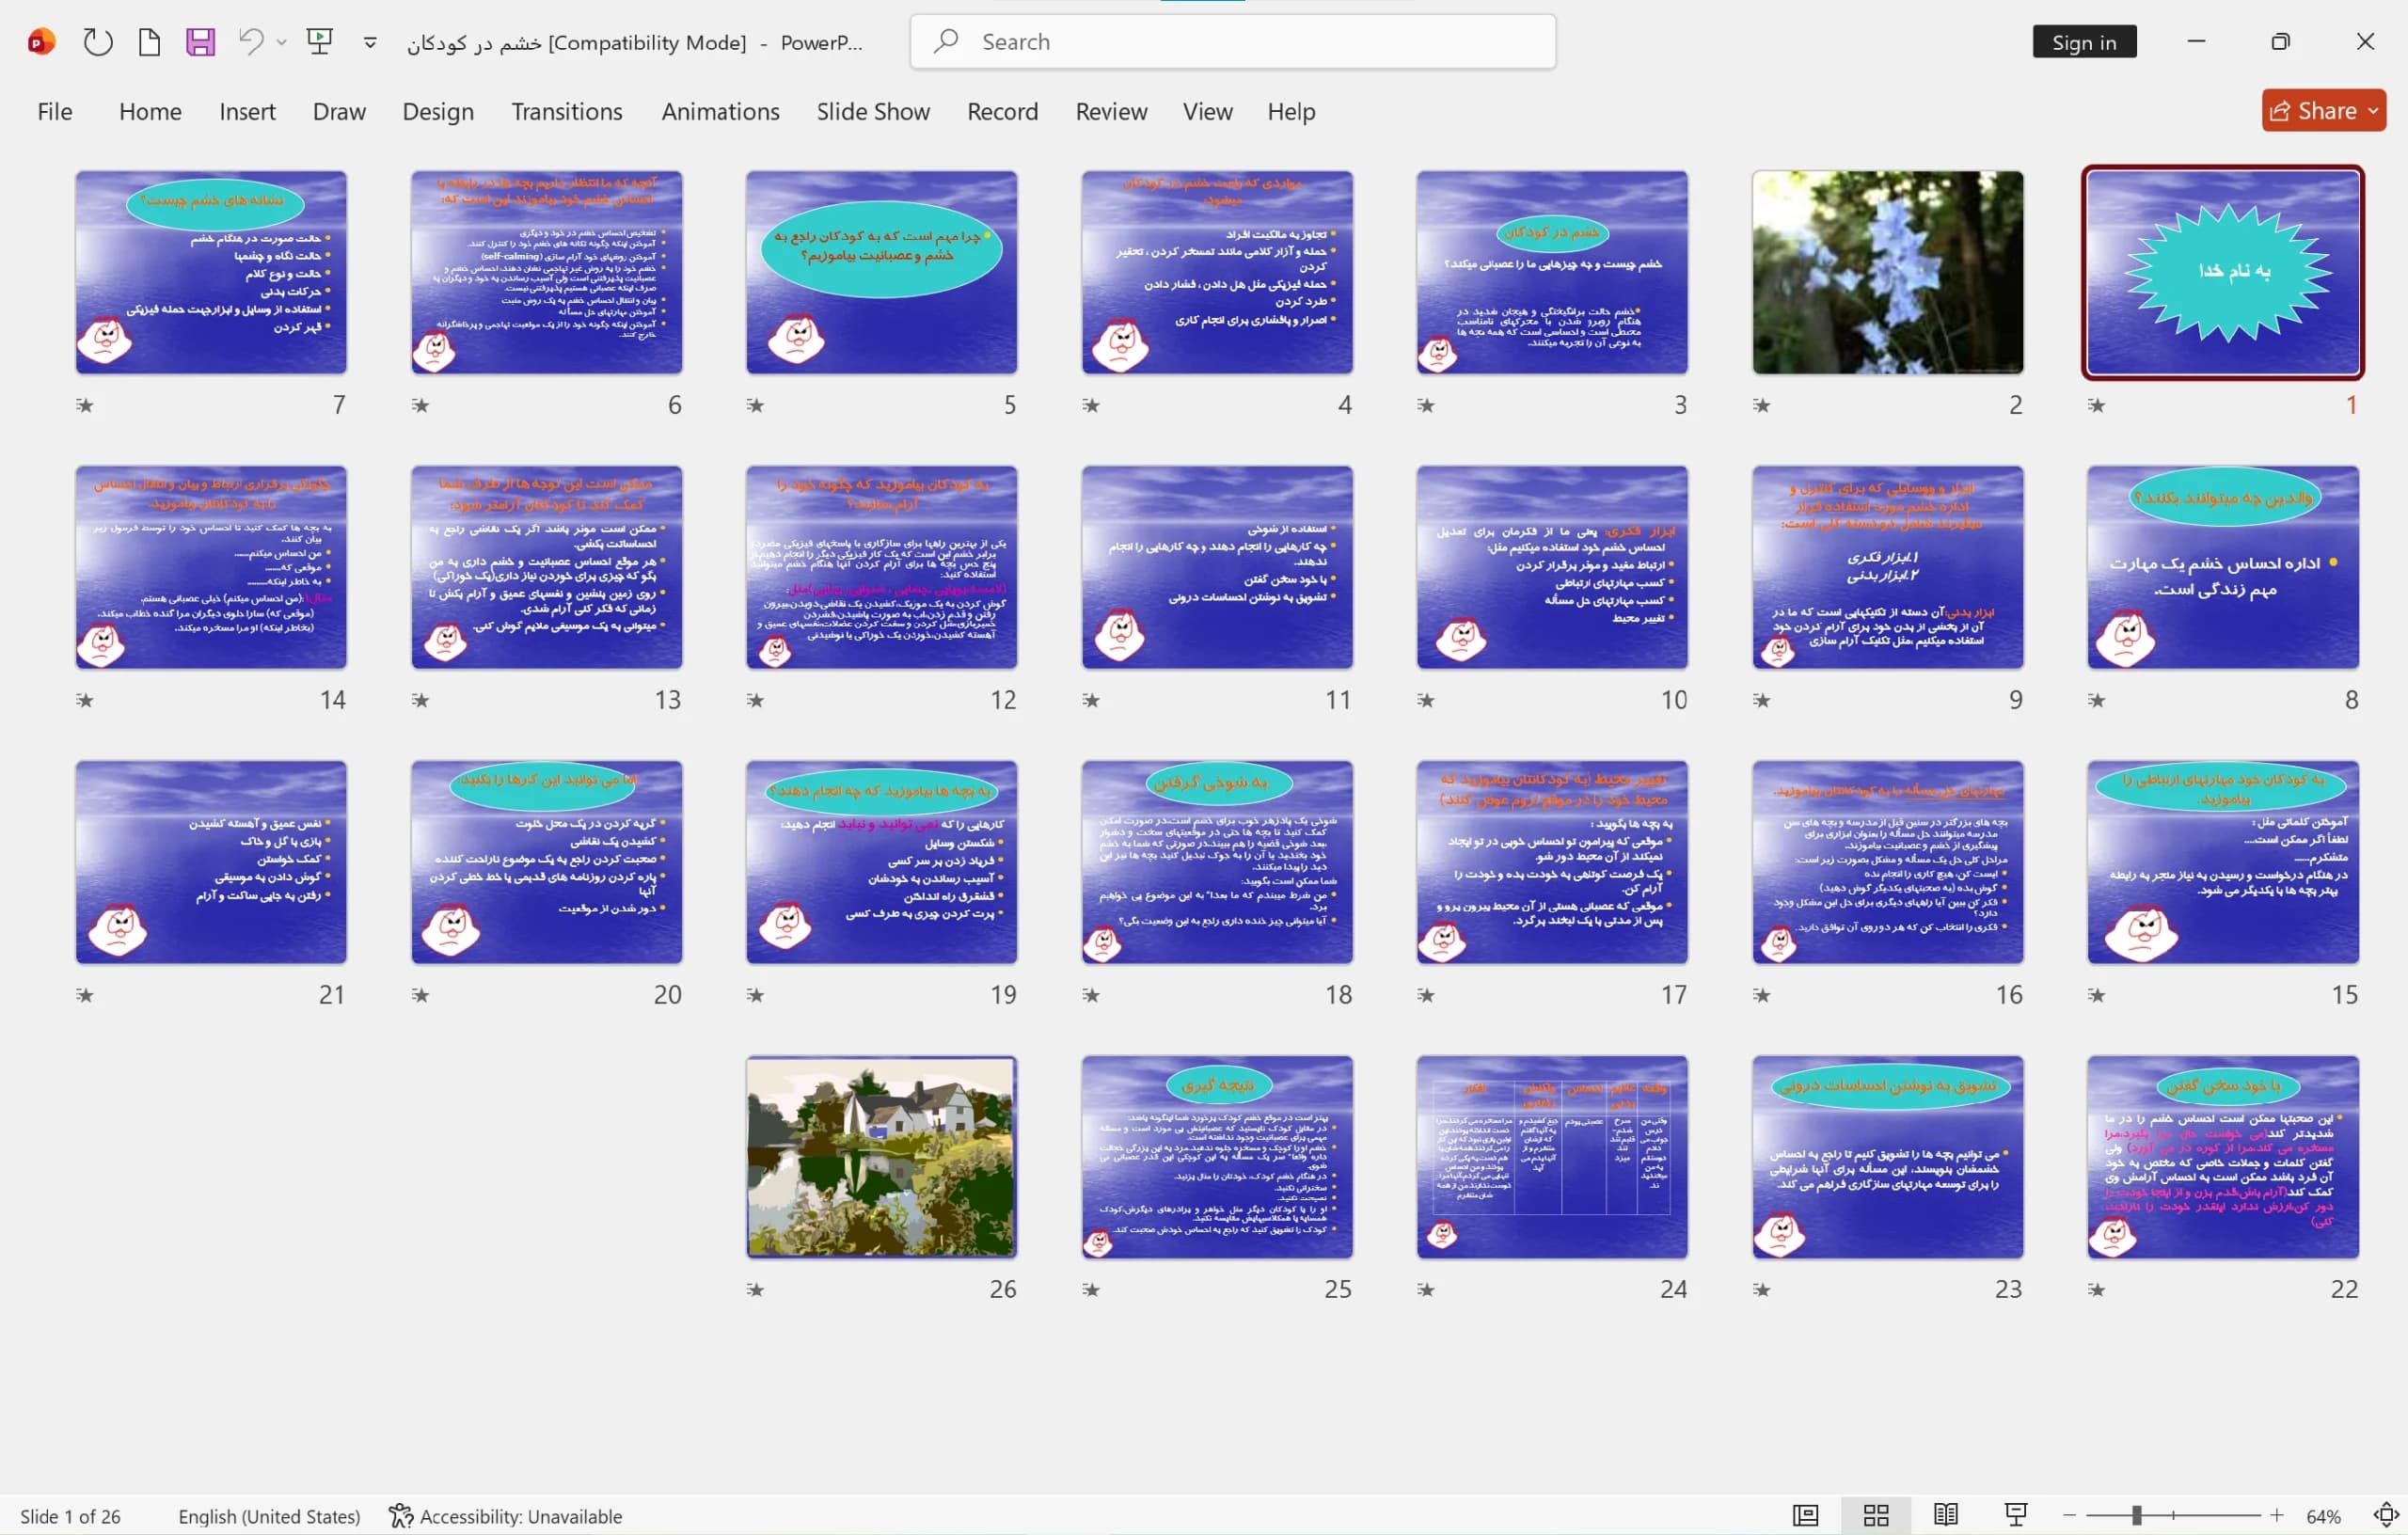Image resolution: width=2408 pixels, height=1535 pixels.
Task: Click the New blank presentation icon
Action: [x=149, y=42]
